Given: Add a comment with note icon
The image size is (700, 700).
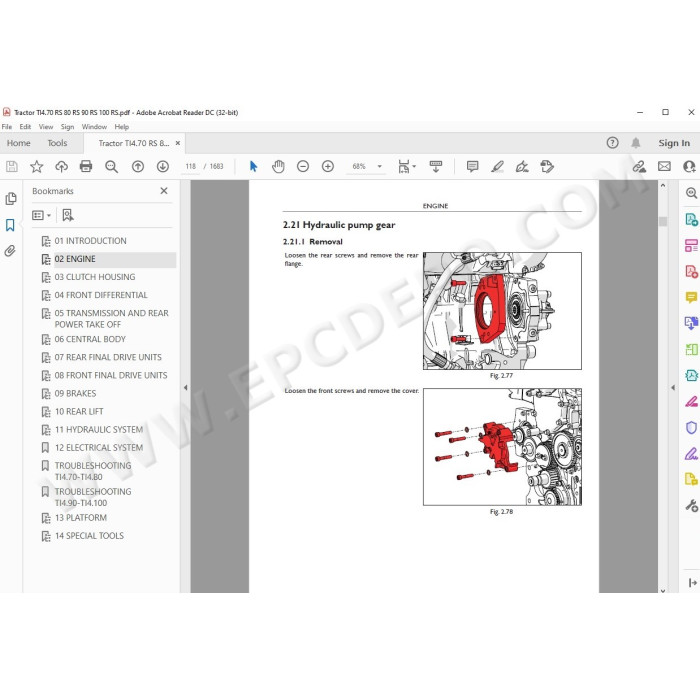Looking at the screenshot, I should point(472,167).
